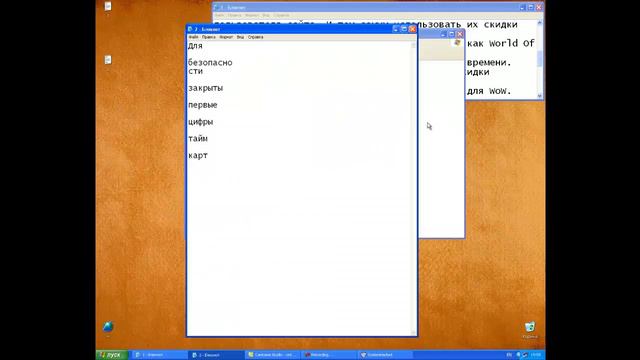
Task: Maximize the front Notepad window
Action: point(404,29)
